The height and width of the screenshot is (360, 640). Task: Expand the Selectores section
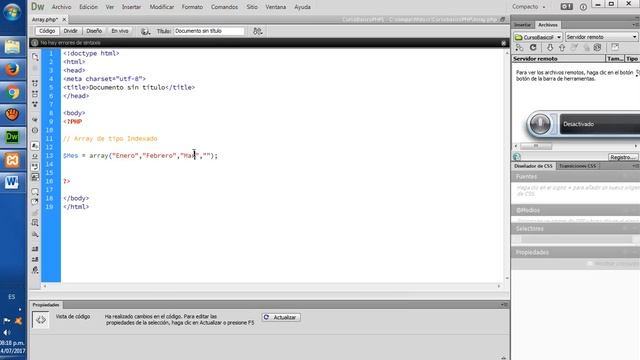(x=530, y=229)
